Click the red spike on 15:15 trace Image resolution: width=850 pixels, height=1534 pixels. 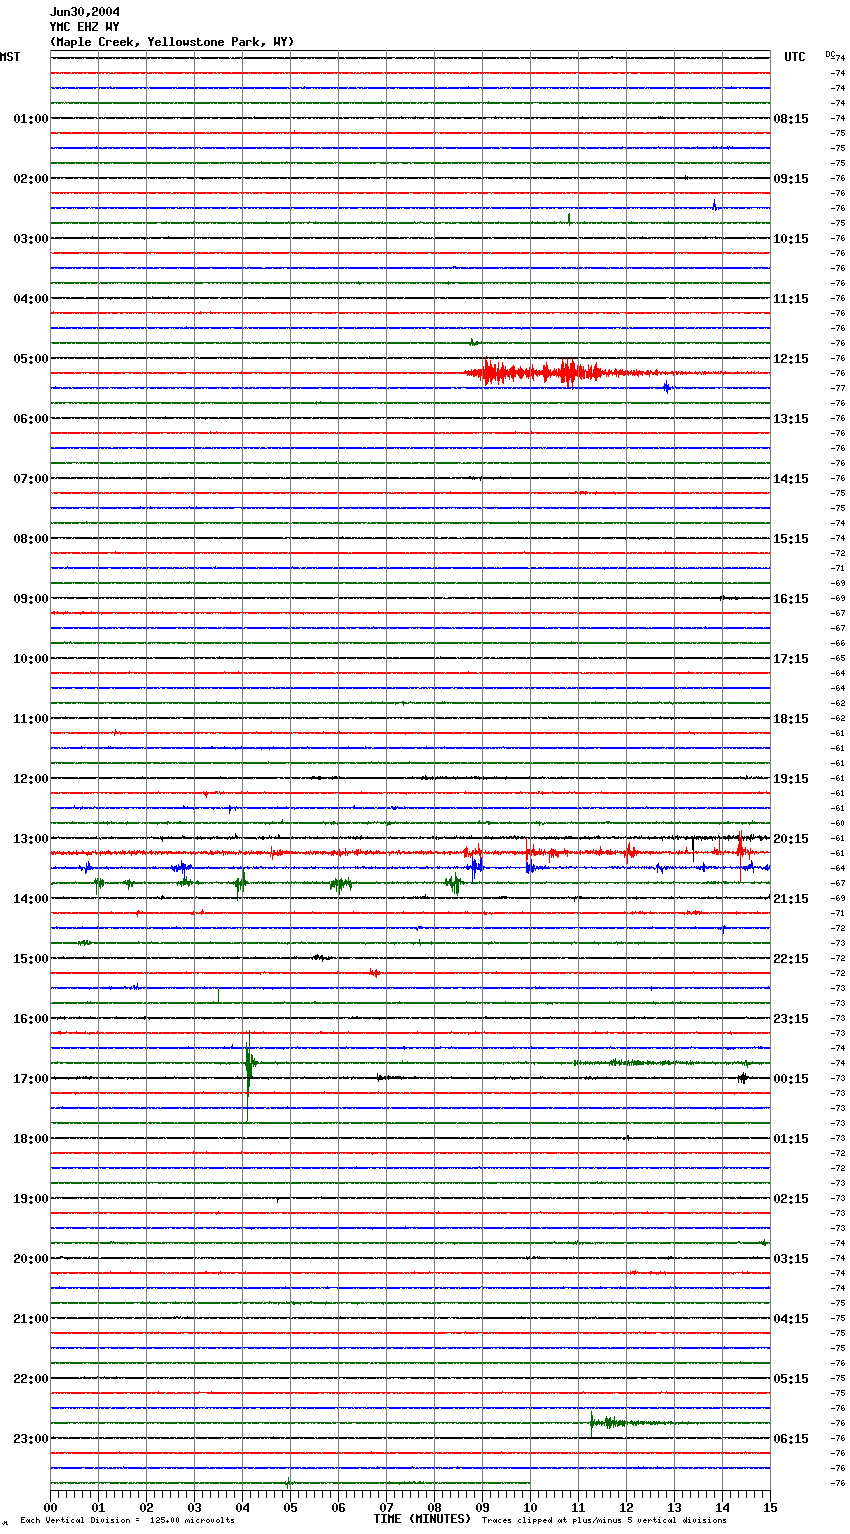point(374,972)
